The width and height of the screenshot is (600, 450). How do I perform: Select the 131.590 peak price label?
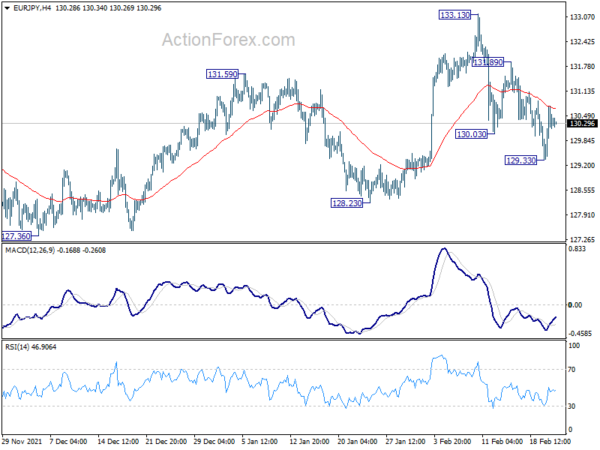(222, 74)
